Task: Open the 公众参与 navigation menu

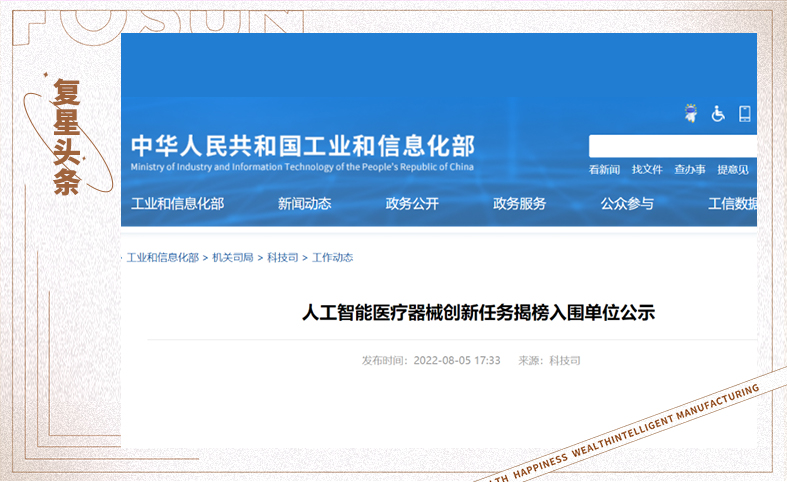Action: pyautogui.click(x=627, y=204)
